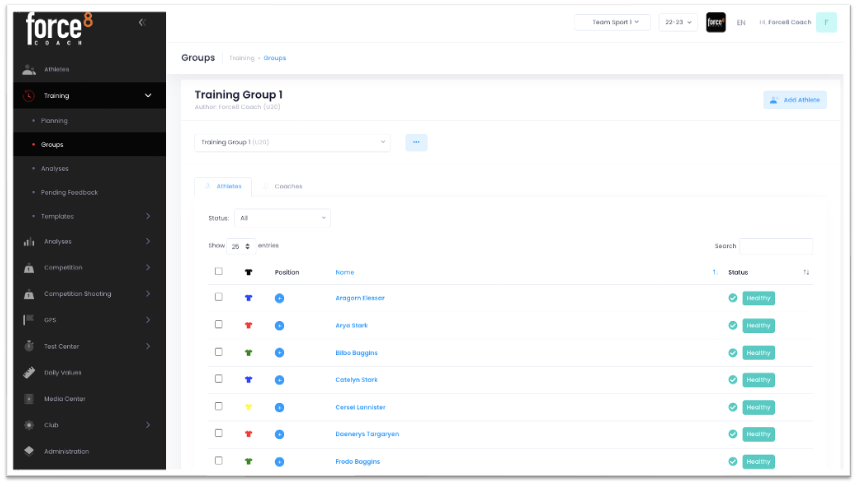Open the Training Group 1 dropdown
Image resolution: width=857 pixels, height=485 pixels.
click(292, 142)
